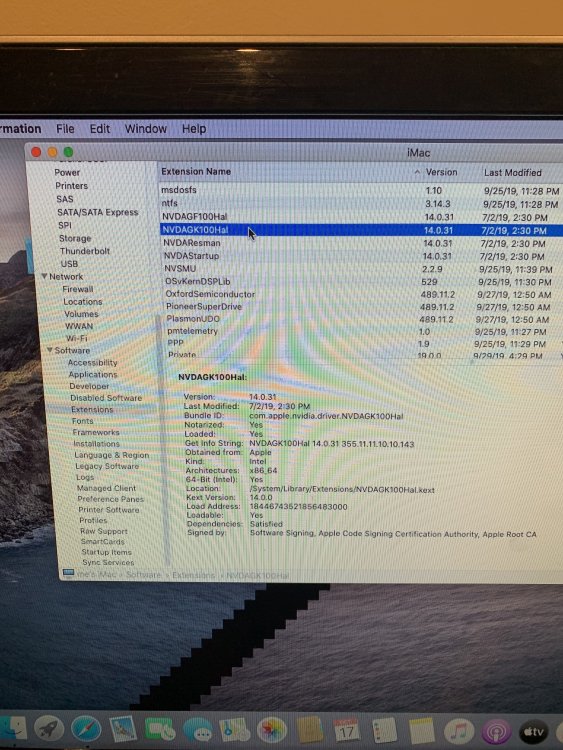Open Launchpad from the dock
This screenshot has height=750, width=563.
[48, 728]
